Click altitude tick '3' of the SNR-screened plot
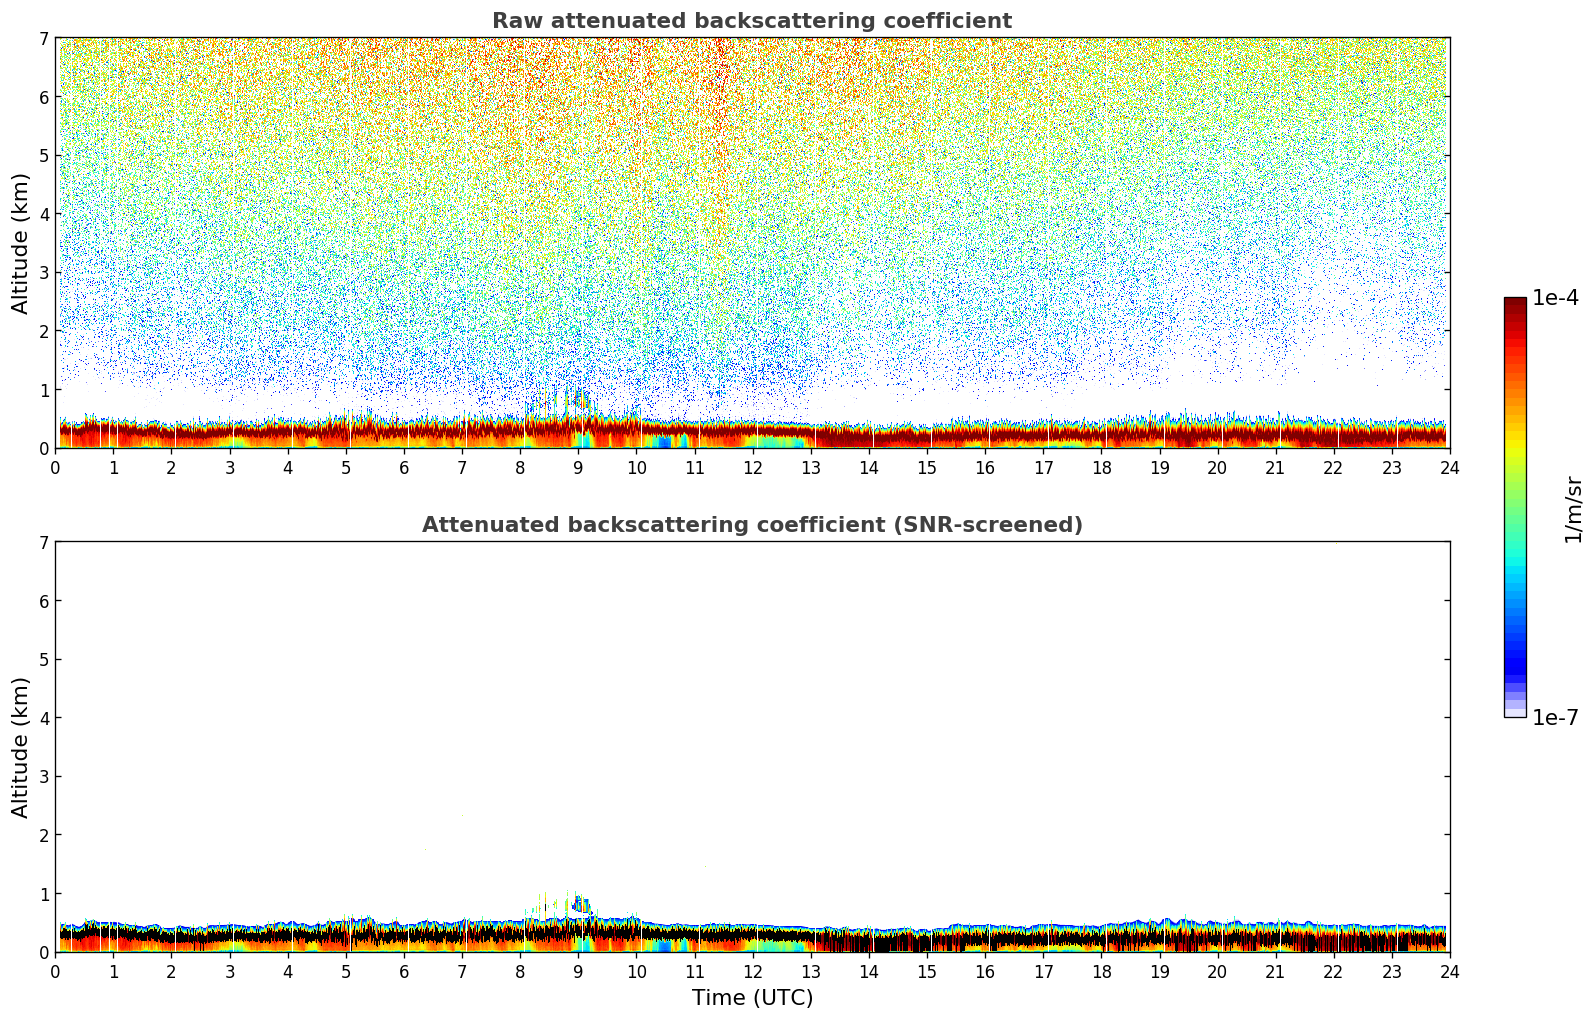The width and height of the screenshot is (1595, 1020). [x=44, y=777]
